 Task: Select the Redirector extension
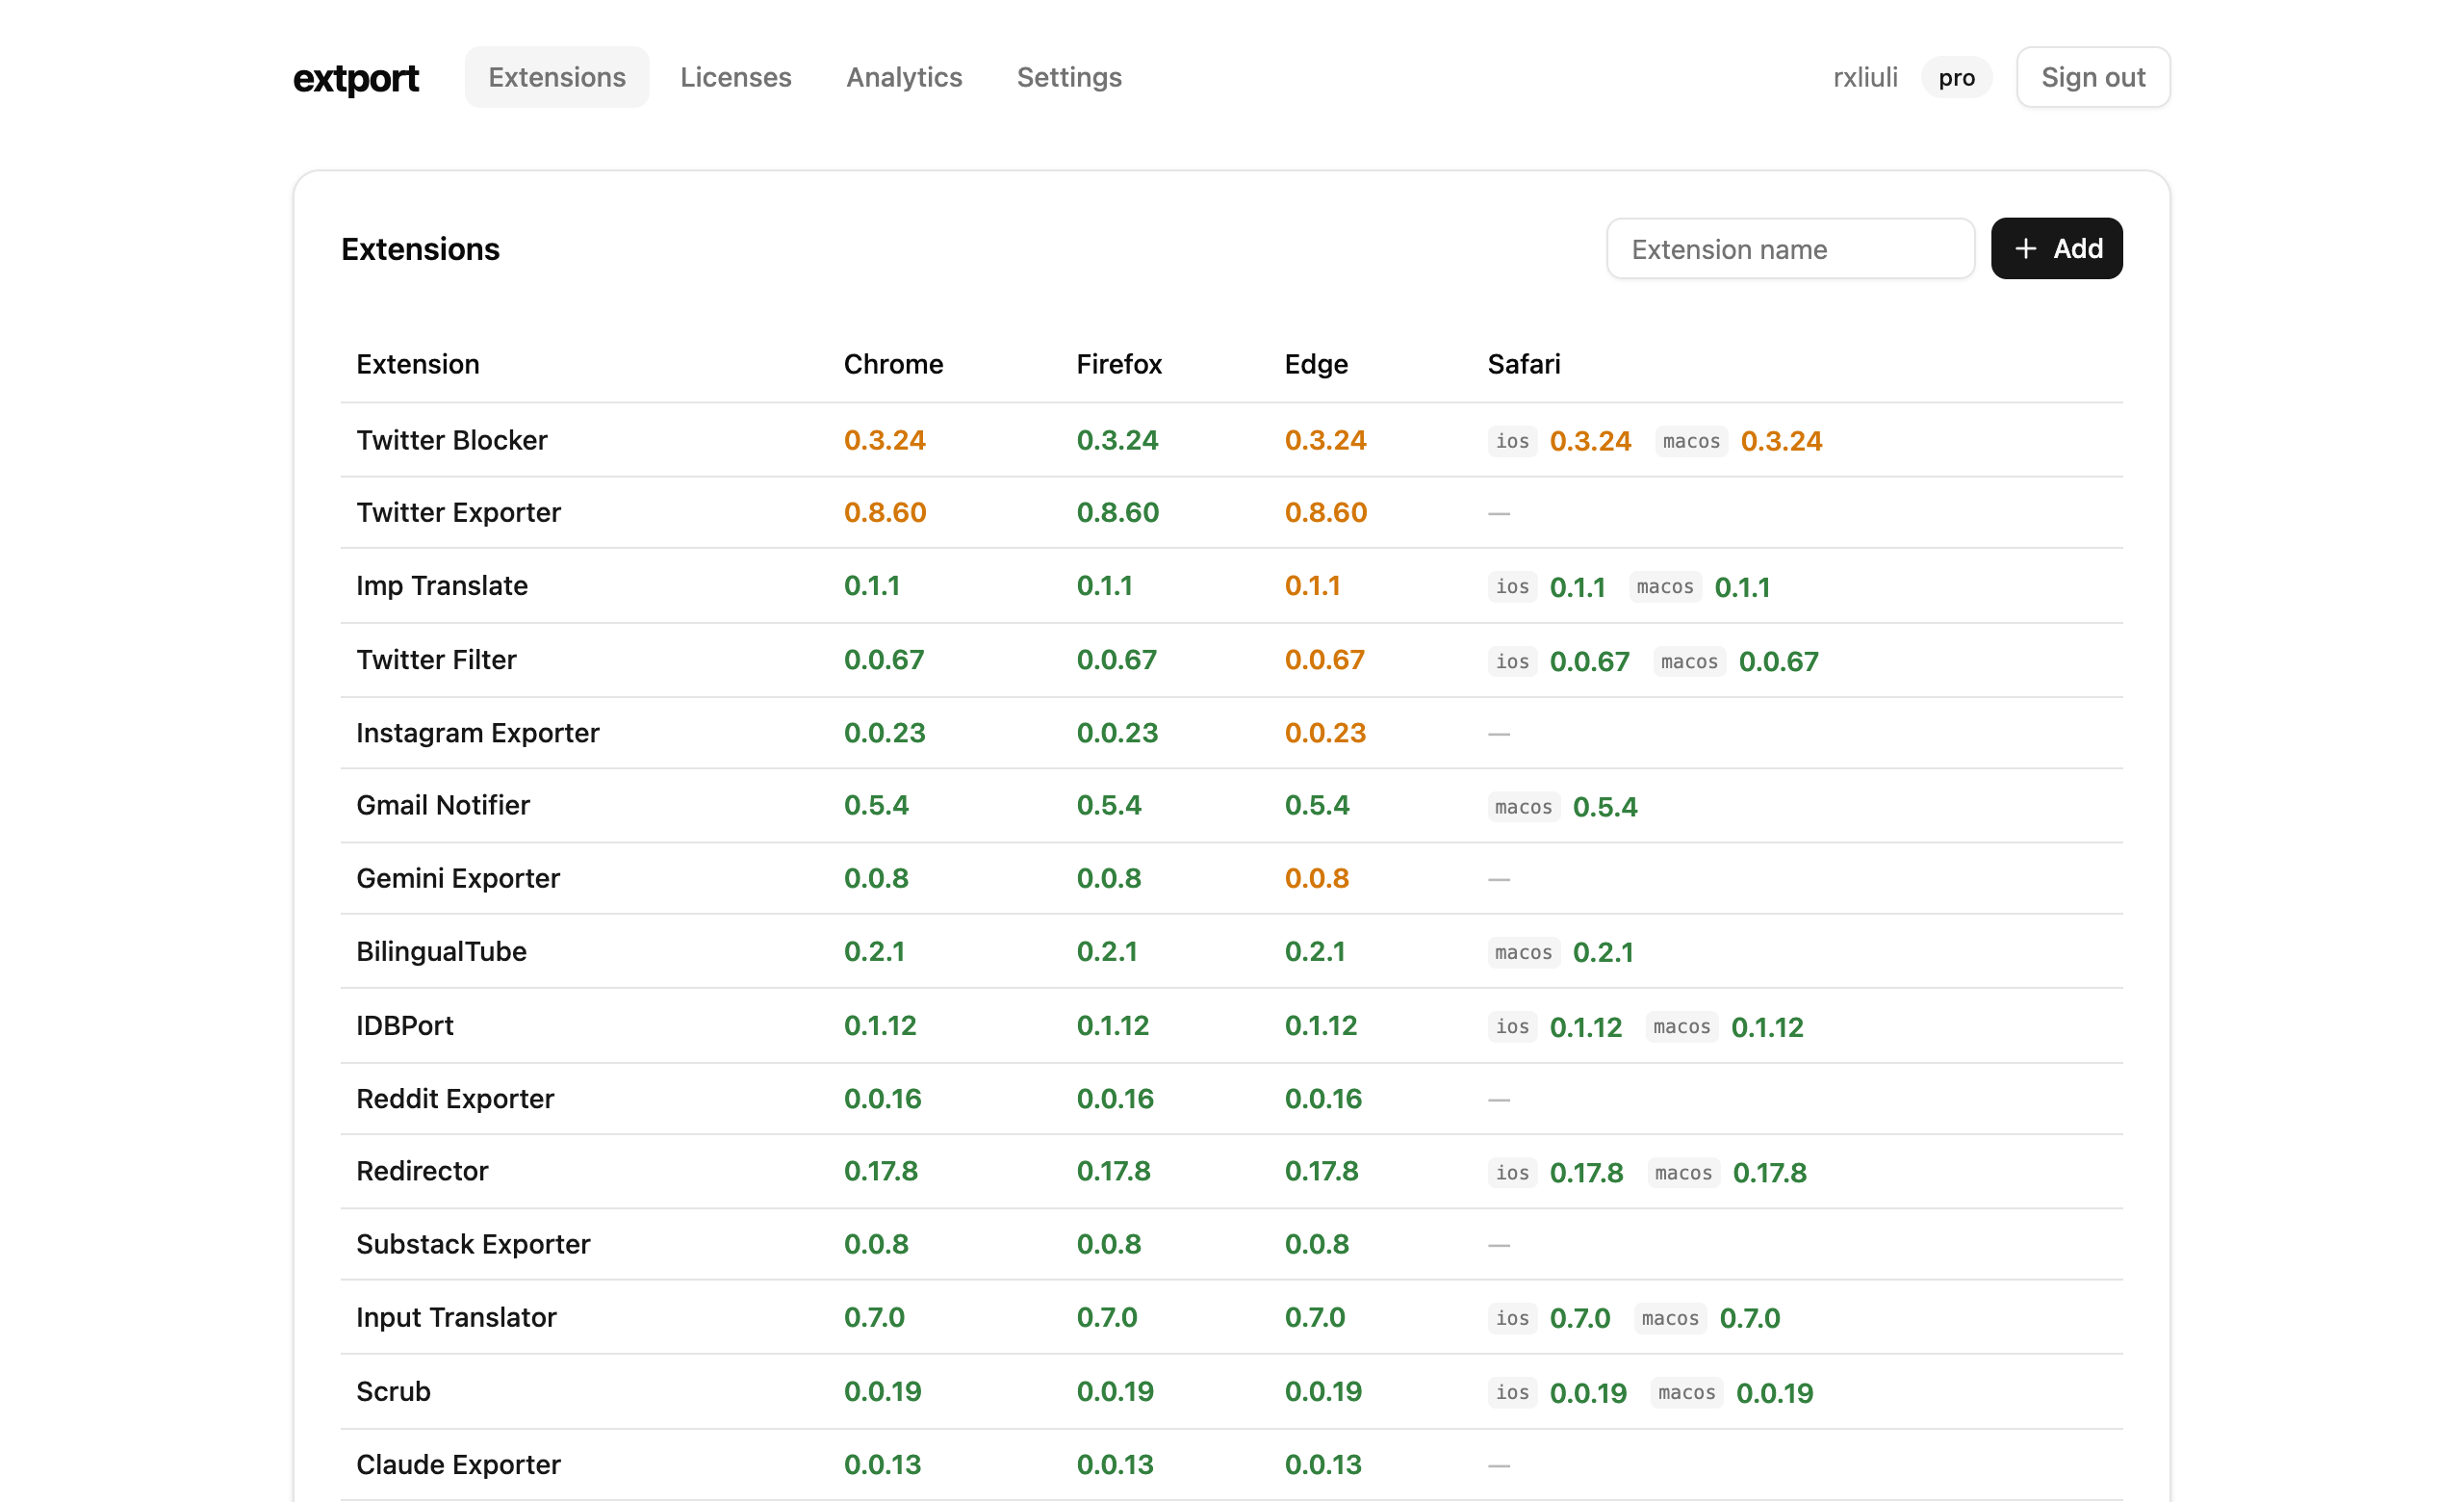coord(422,1170)
